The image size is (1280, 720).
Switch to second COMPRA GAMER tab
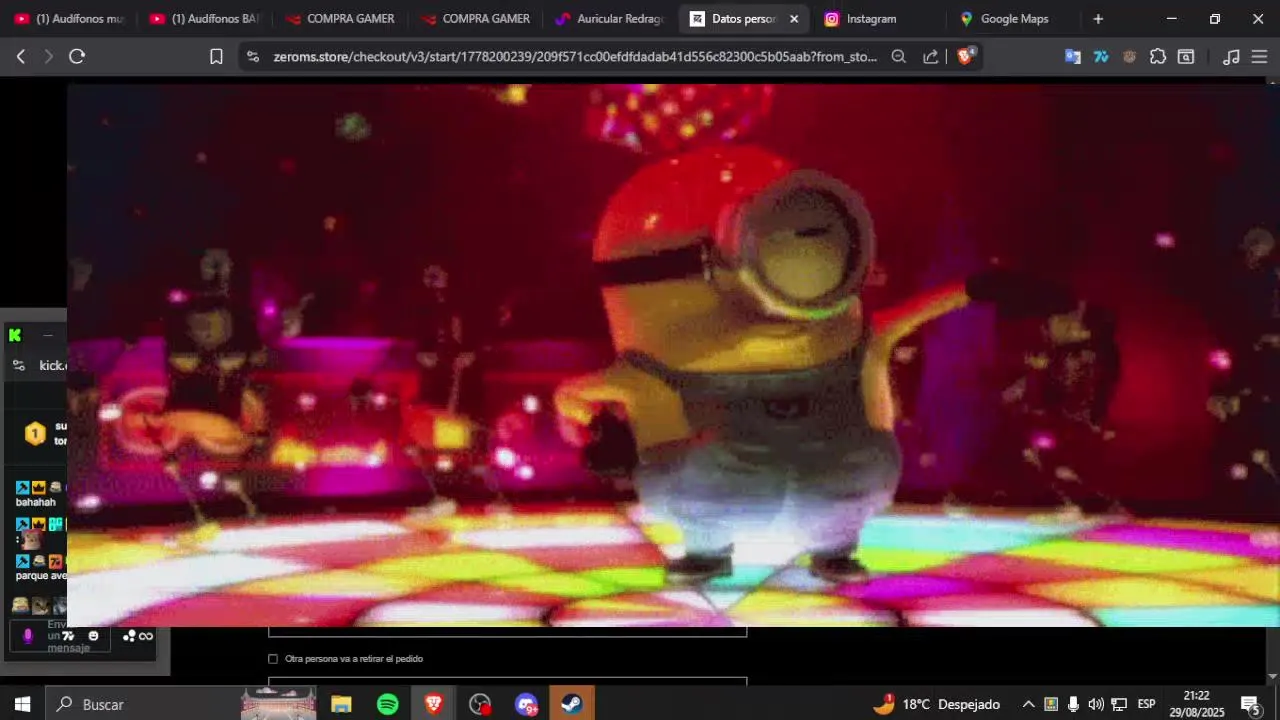click(476, 19)
